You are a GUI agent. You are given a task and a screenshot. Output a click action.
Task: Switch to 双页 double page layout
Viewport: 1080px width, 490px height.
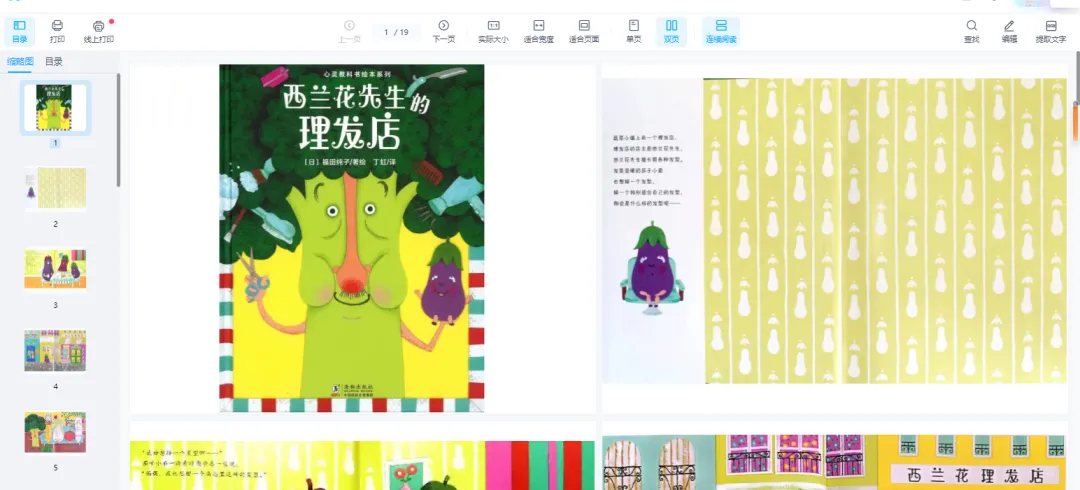coord(671,32)
